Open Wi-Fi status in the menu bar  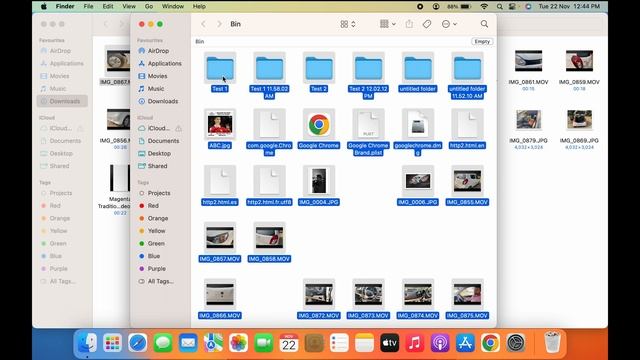click(x=484, y=6)
